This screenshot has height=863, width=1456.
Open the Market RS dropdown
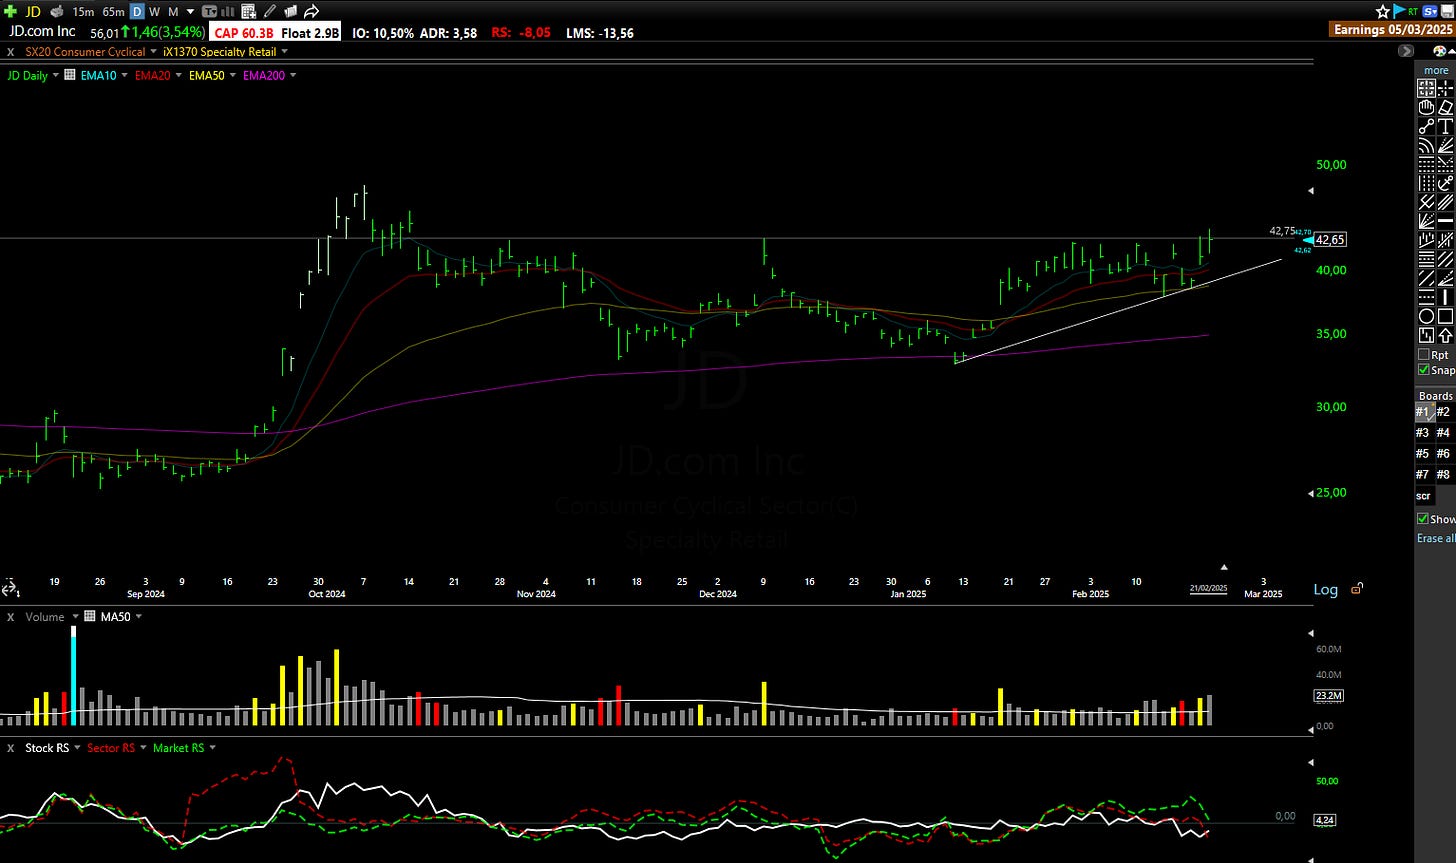click(x=212, y=747)
